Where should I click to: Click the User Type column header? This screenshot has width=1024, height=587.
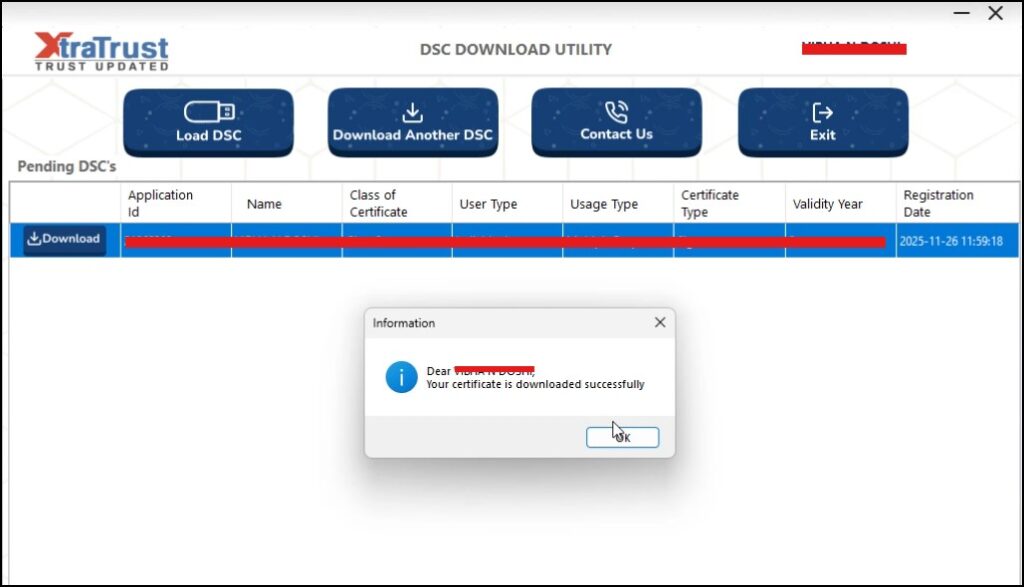488,204
